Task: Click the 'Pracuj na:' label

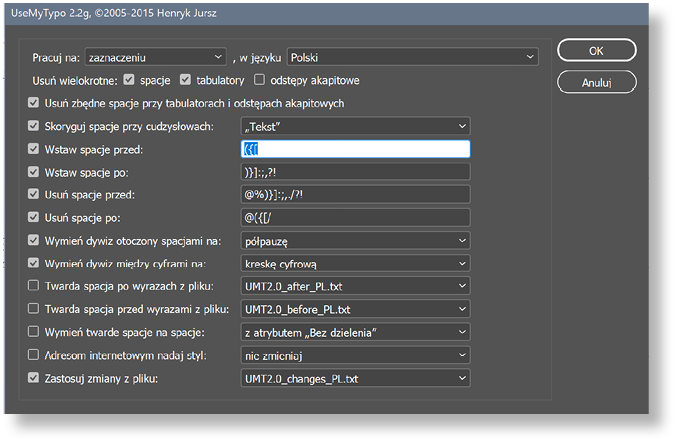Action: click(x=56, y=57)
